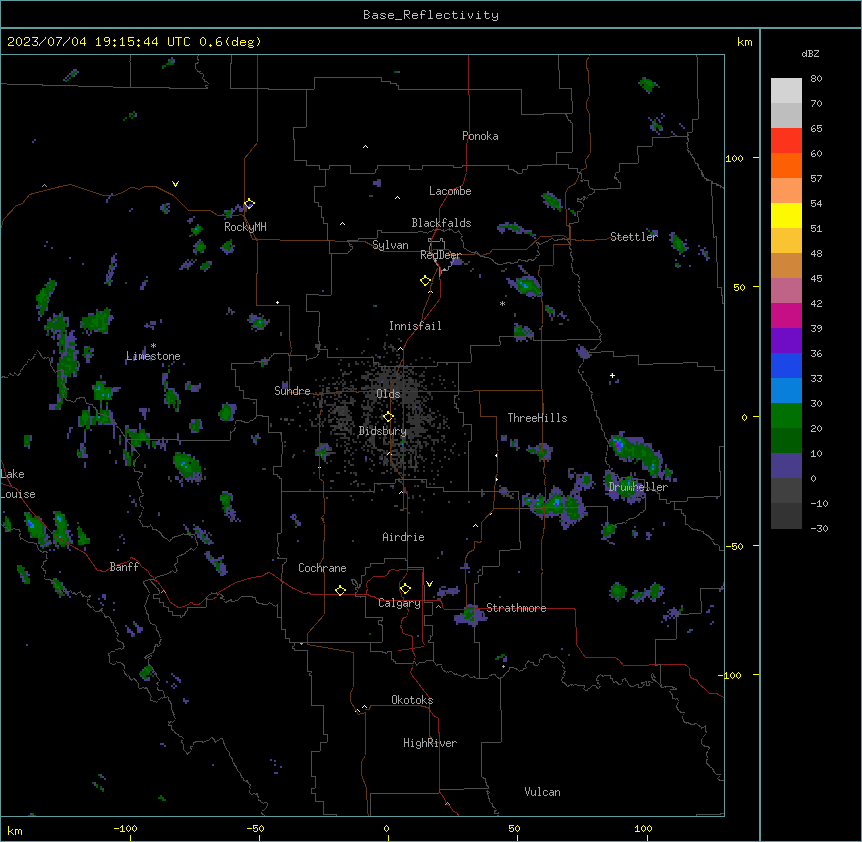Click the Didsbury city label
The image size is (862, 842).
[x=382, y=431]
